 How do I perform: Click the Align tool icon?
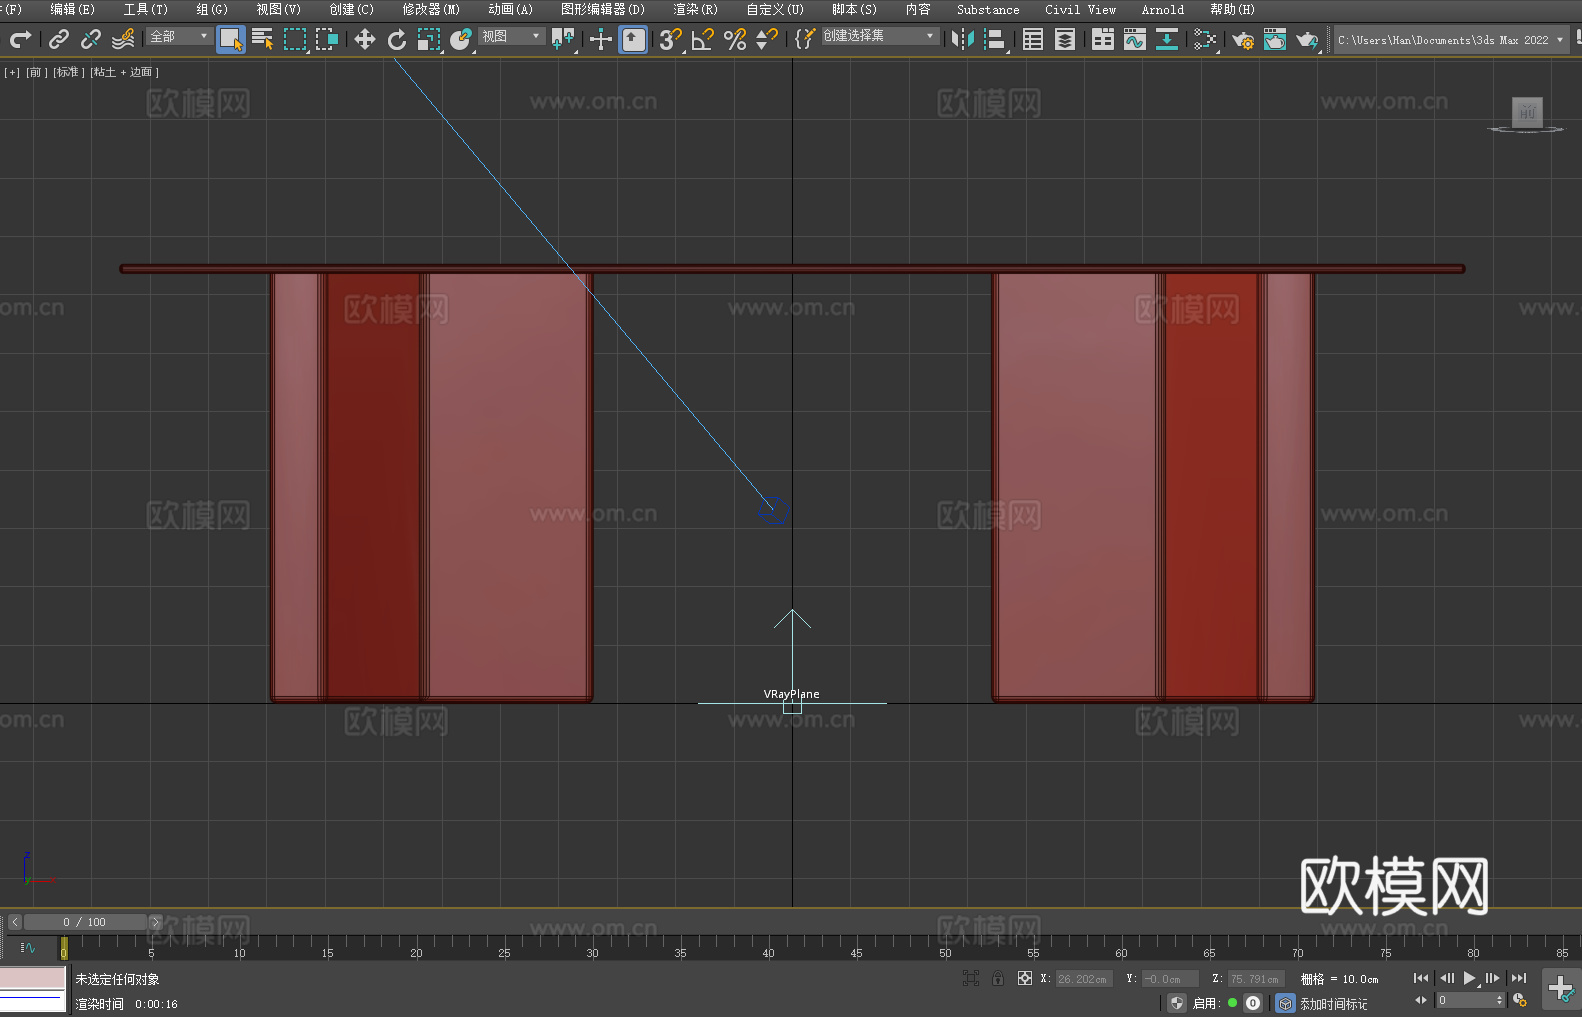pyautogui.click(x=995, y=39)
